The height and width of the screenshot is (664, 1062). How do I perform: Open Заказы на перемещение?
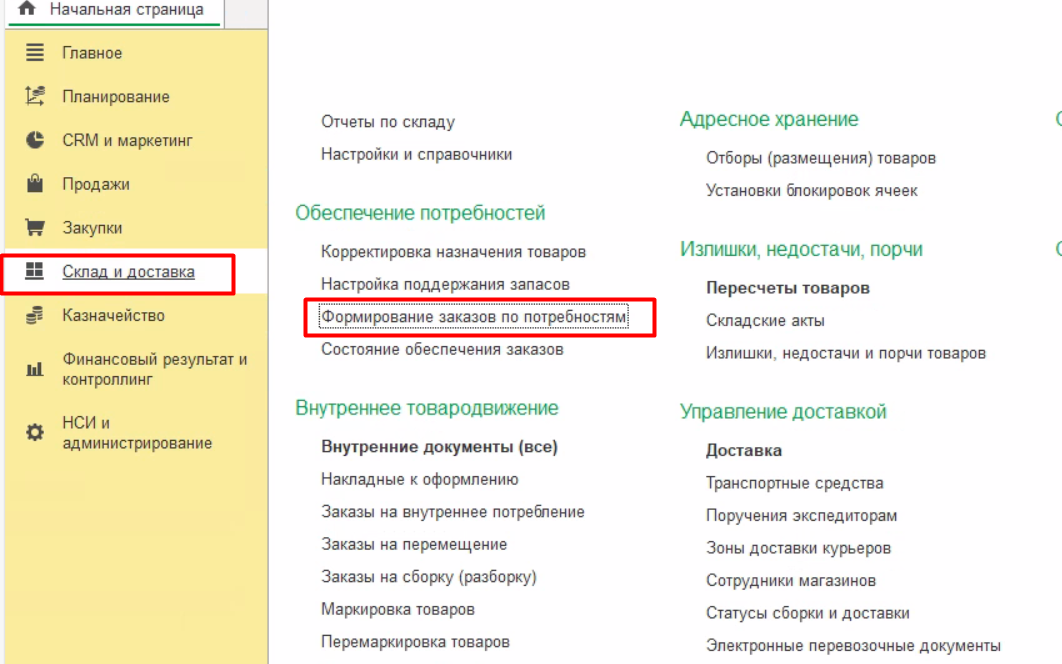point(414,544)
